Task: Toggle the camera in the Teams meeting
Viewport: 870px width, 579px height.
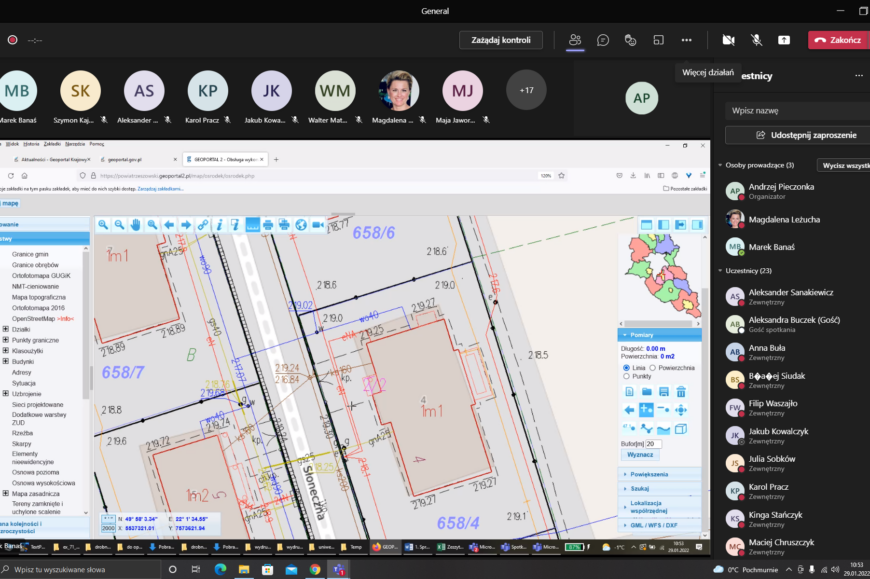Action: pyautogui.click(x=729, y=40)
